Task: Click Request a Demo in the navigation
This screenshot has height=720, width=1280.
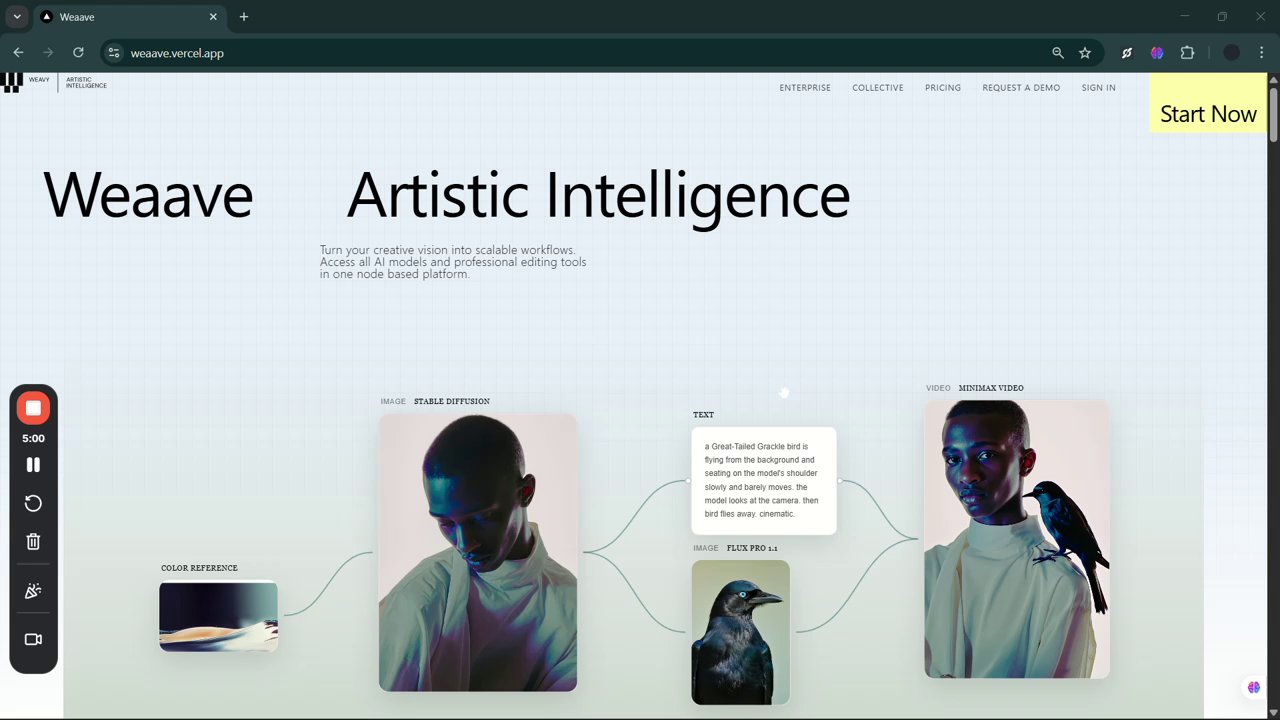Action: [x=1021, y=88]
